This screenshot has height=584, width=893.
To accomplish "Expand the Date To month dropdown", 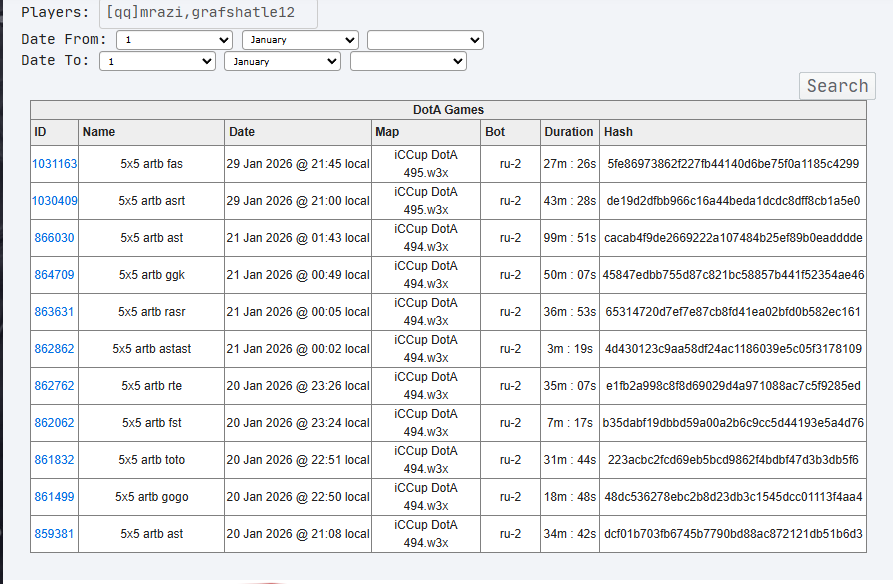I will pos(282,61).
